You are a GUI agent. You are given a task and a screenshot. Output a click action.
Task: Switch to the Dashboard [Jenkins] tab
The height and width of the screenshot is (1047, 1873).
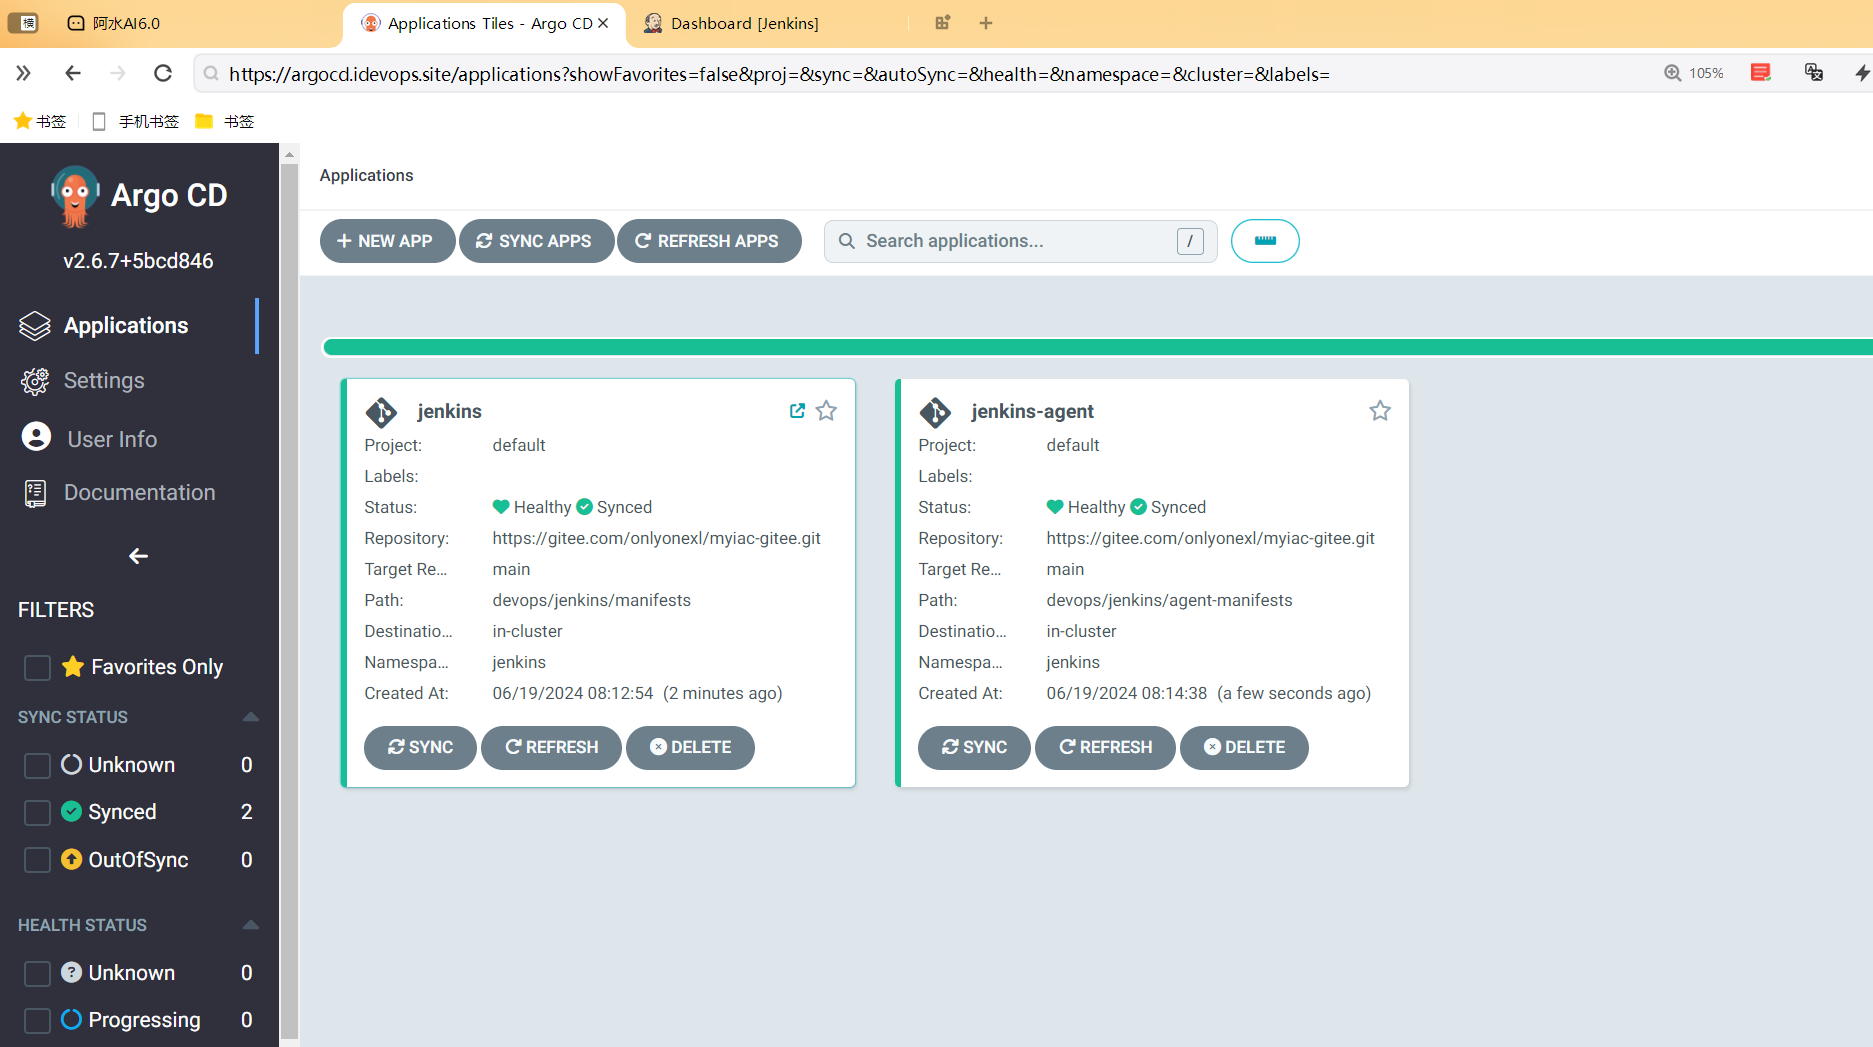744,23
